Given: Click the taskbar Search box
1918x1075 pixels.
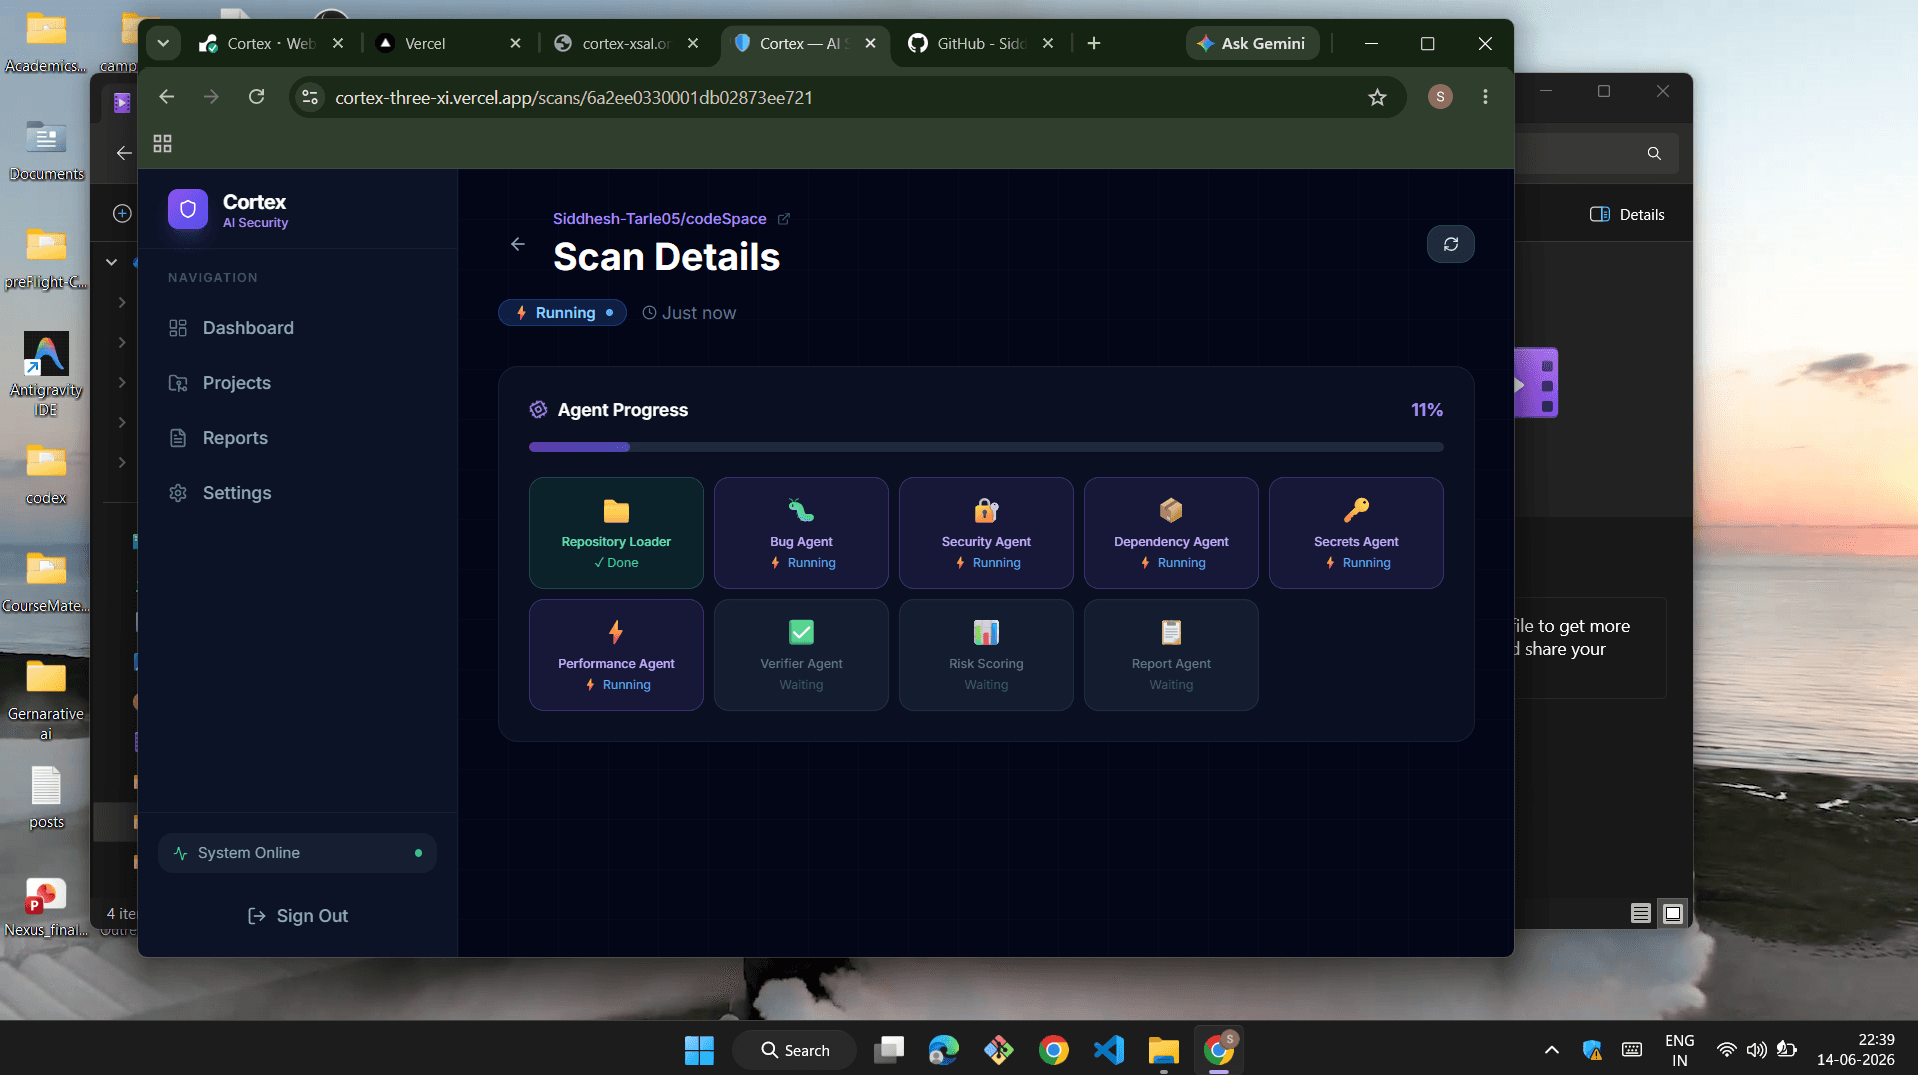Looking at the screenshot, I should click(795, 1050).
